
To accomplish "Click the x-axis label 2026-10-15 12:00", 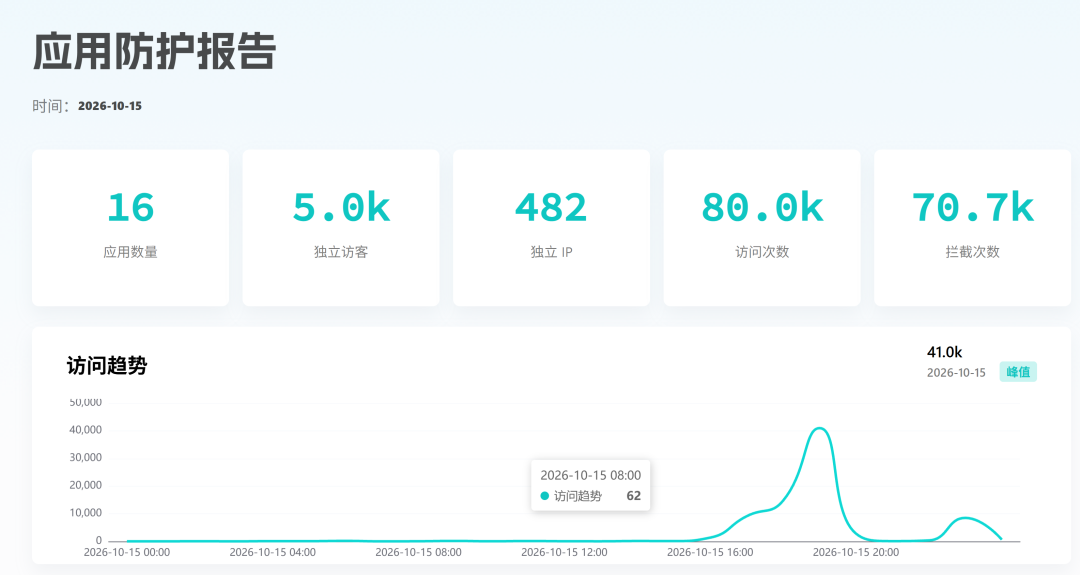I will click(x=564, y=552).
